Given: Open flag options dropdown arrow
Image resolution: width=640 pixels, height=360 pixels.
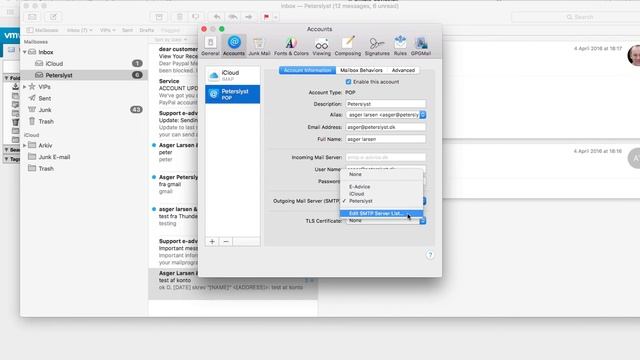Looking at the screenshot, I should [276, 17].
